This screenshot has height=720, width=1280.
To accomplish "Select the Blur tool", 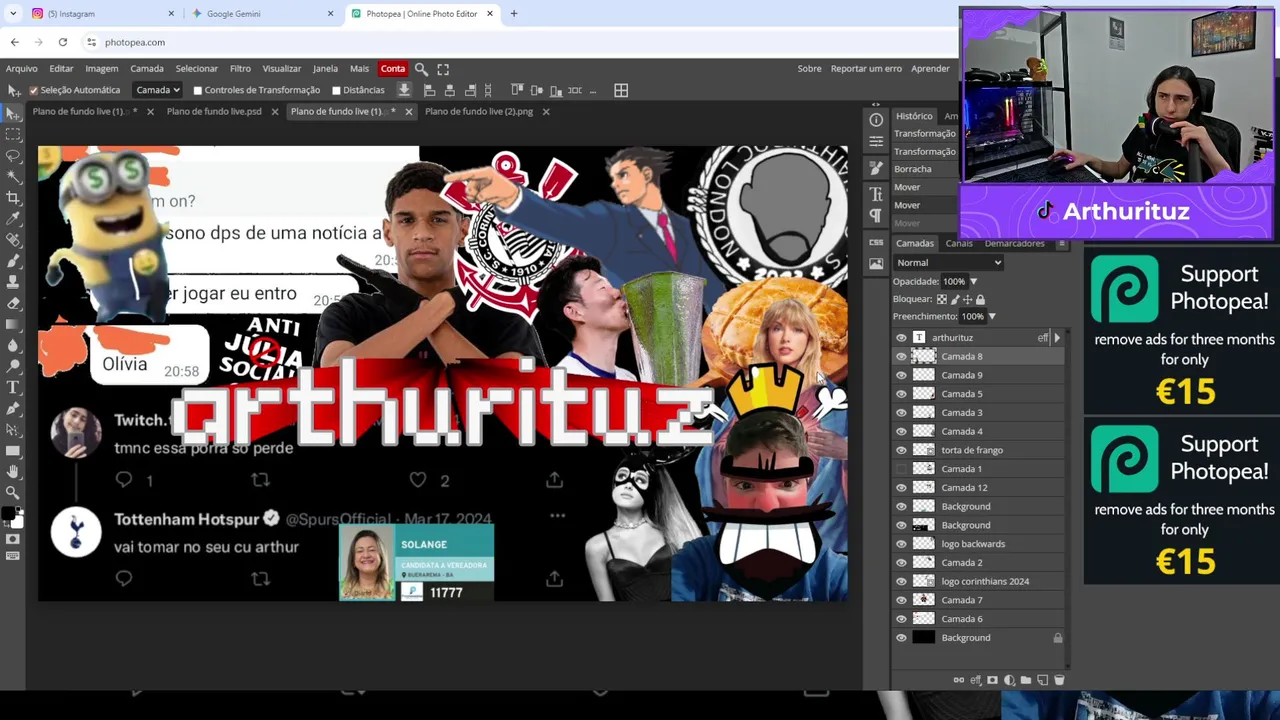I will tap(13, 344).
